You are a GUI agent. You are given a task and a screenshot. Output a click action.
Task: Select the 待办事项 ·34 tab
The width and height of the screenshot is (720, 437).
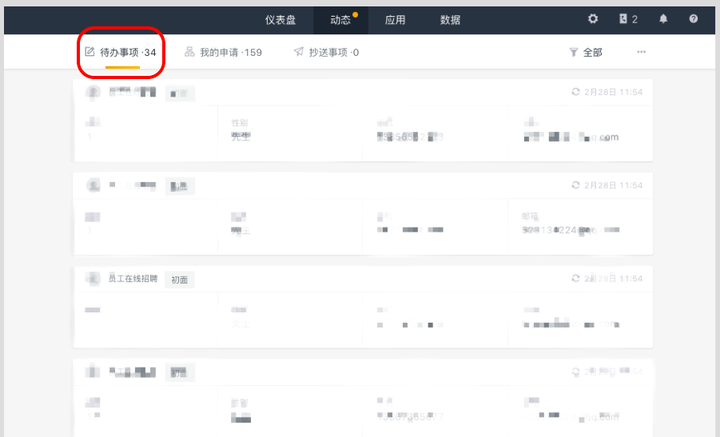click(121, 52)
